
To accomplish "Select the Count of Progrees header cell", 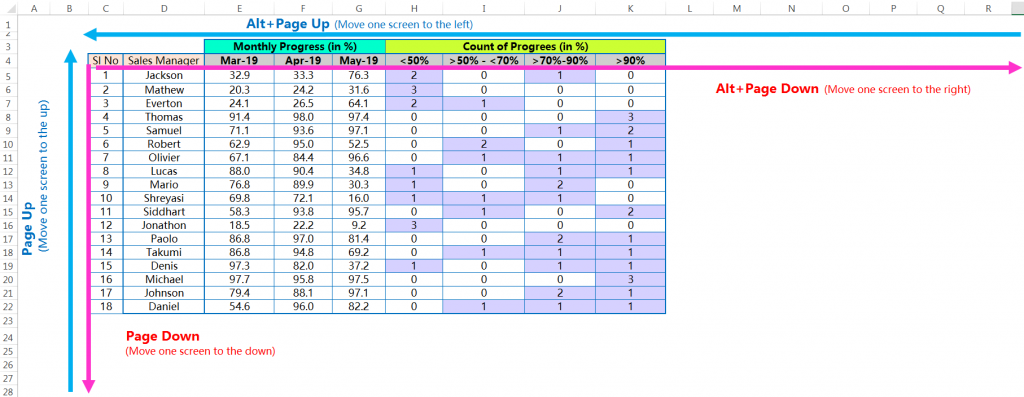I will pos(525,46).
